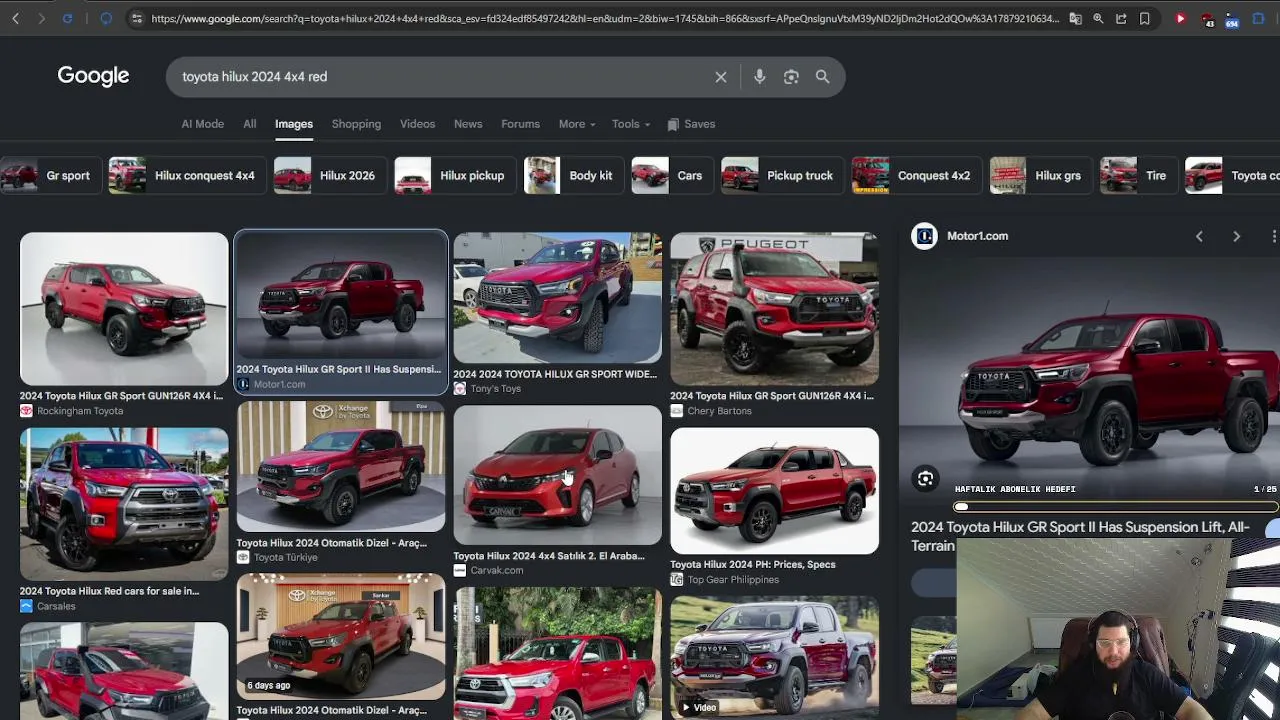Click the Lens search icon on preview image
The height and width of the screenshot is (720, 1280).
(925, 479)
